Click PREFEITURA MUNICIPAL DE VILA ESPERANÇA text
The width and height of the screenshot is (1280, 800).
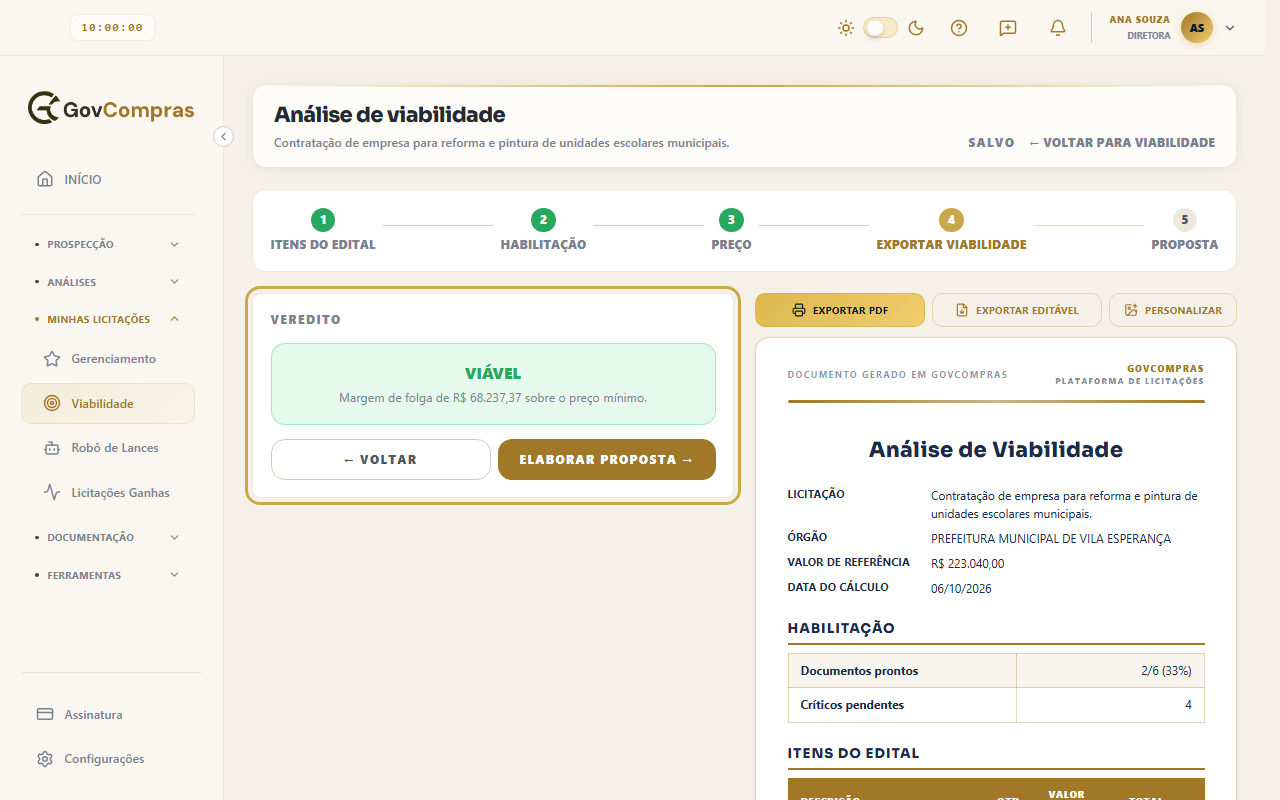point(1051,539)
